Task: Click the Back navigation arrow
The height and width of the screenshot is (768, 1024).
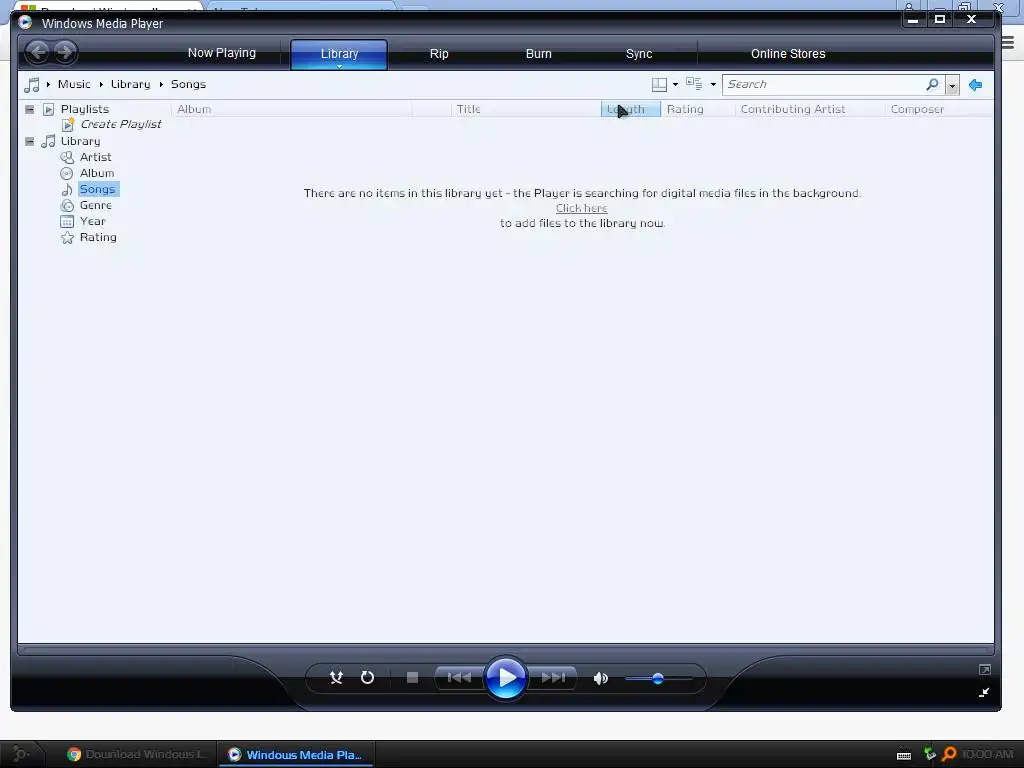Action: [x=38, y=52]
